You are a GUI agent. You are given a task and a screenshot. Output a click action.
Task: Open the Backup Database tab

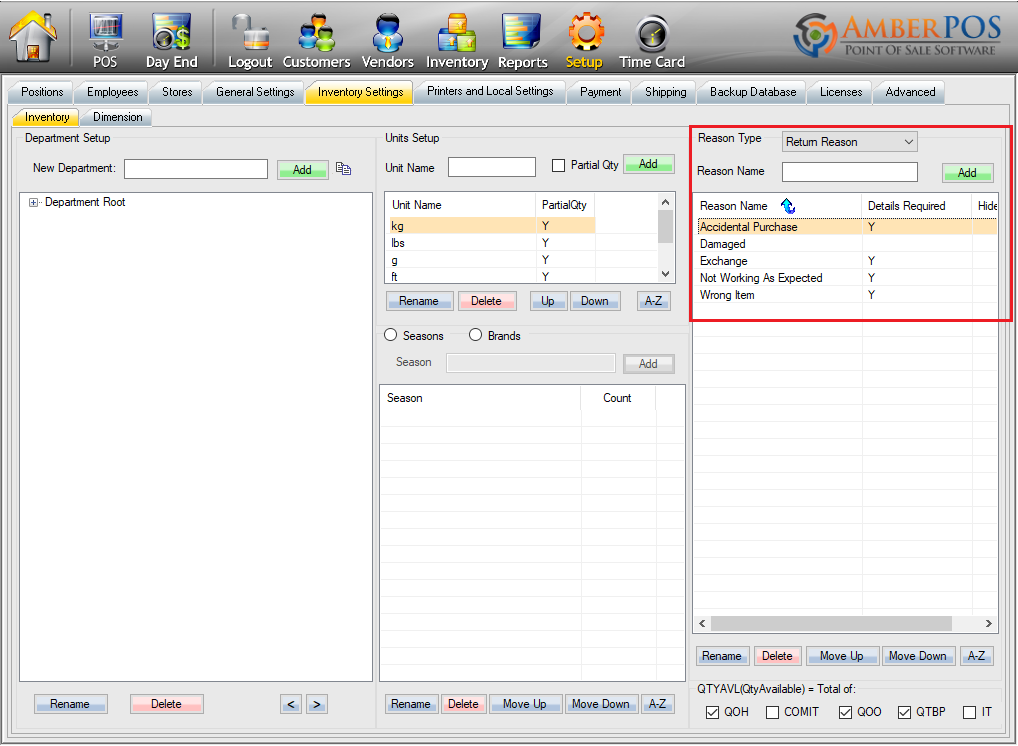[752, 92]
